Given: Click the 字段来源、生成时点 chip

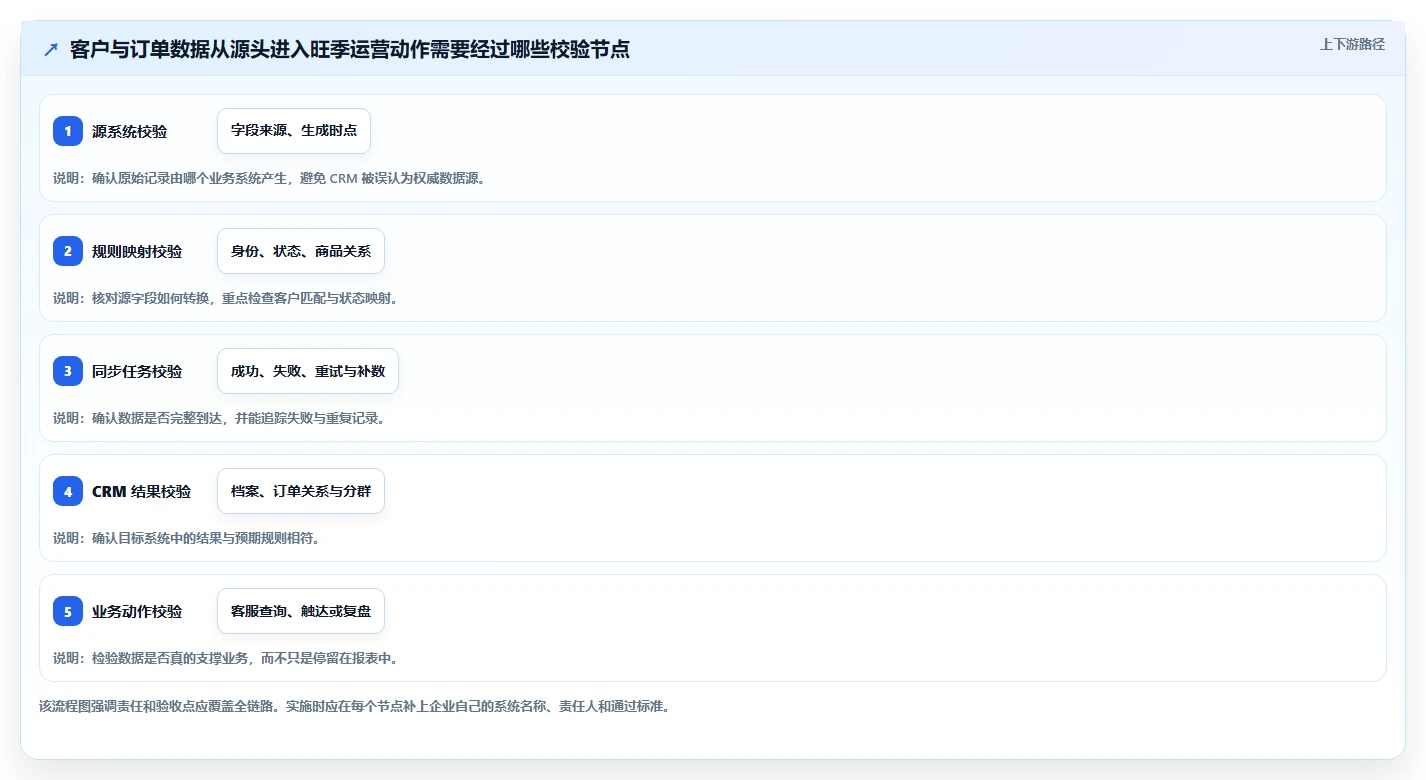Looking at the screenshot, I should [294, 131].
